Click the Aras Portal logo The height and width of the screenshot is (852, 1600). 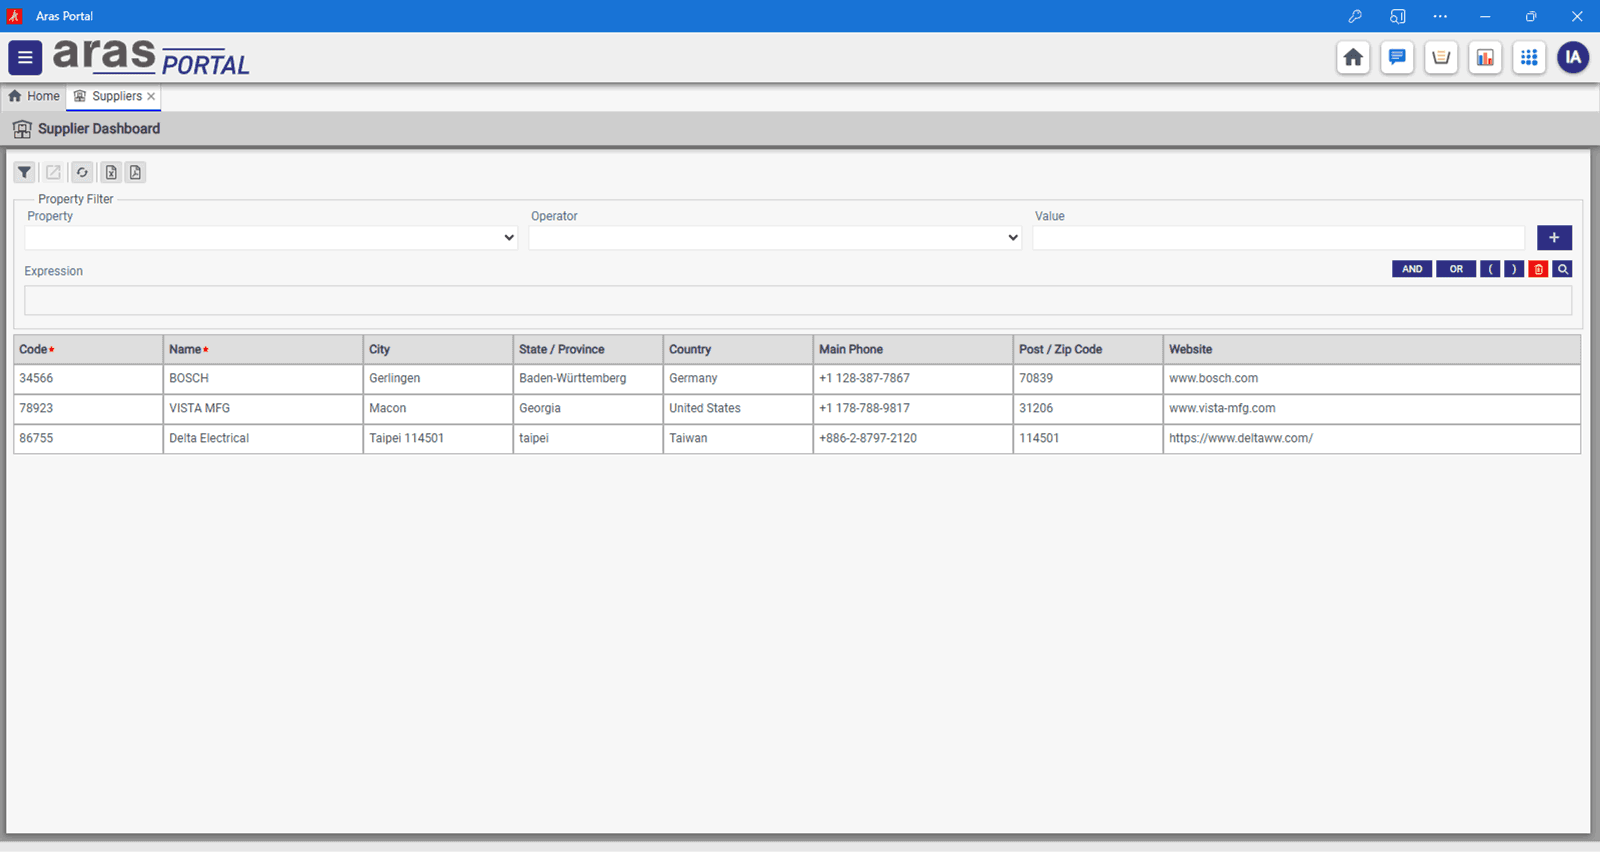[x=151, y=58]
